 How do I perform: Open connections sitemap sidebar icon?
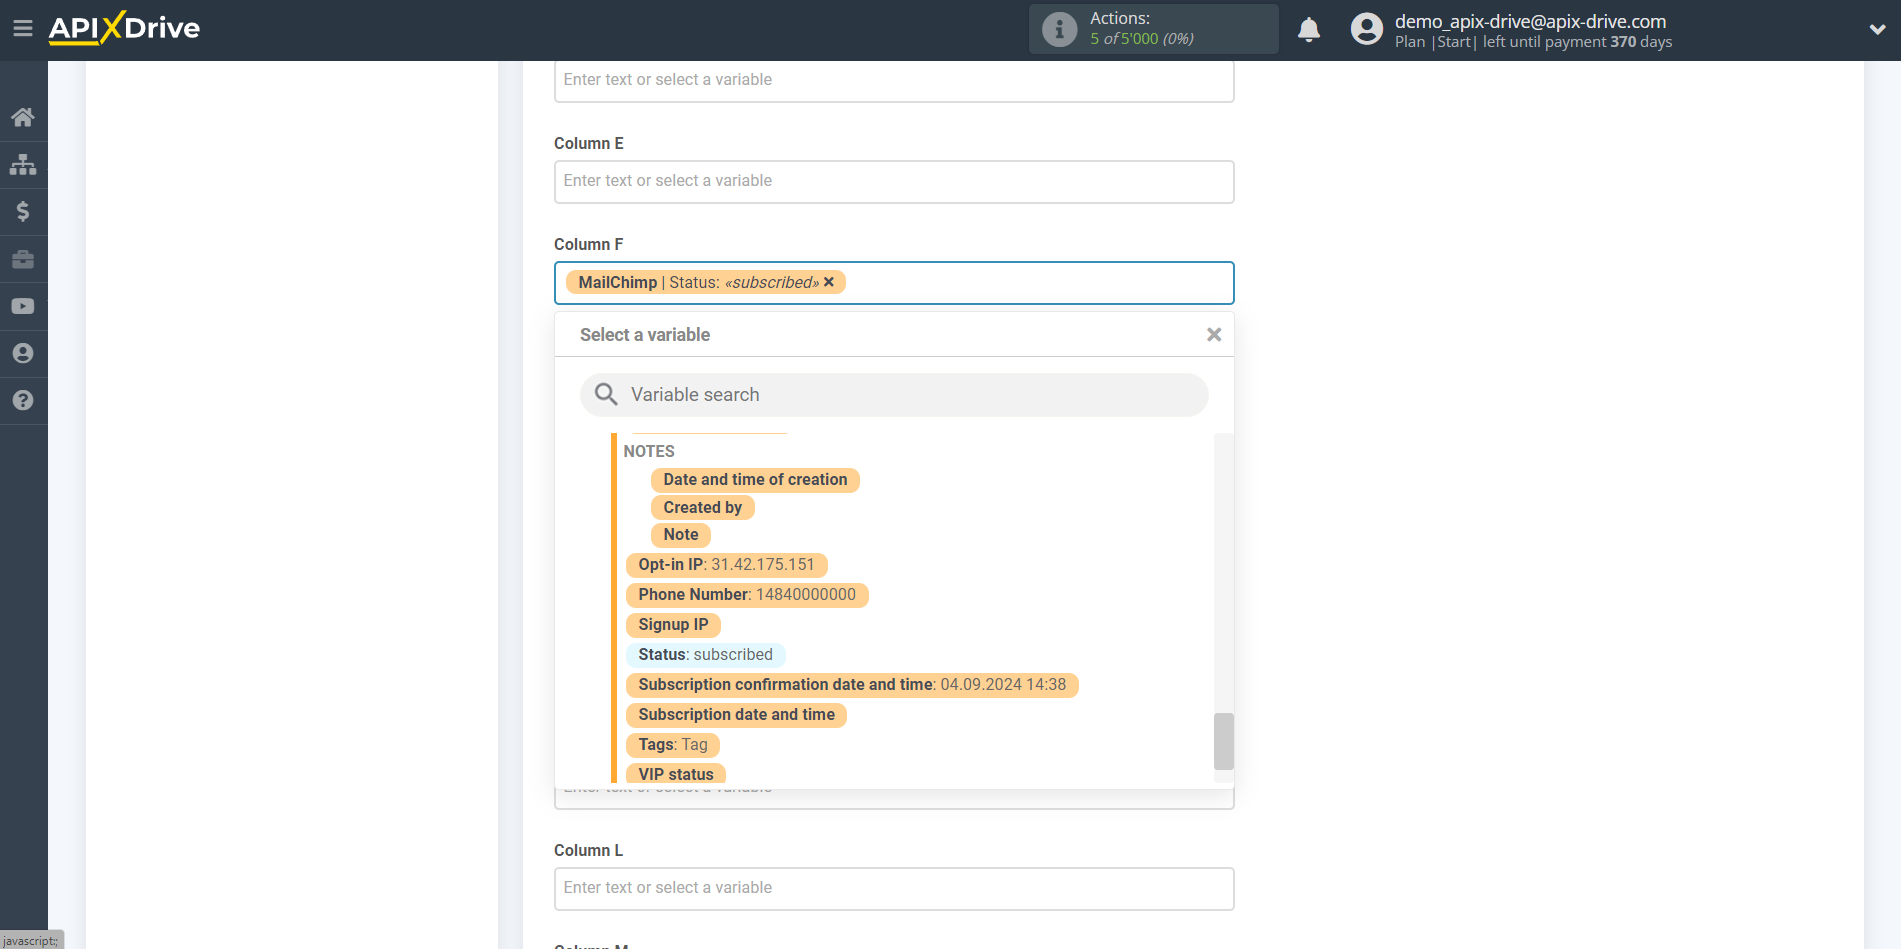pyautogui.click(x=23, y=164)
